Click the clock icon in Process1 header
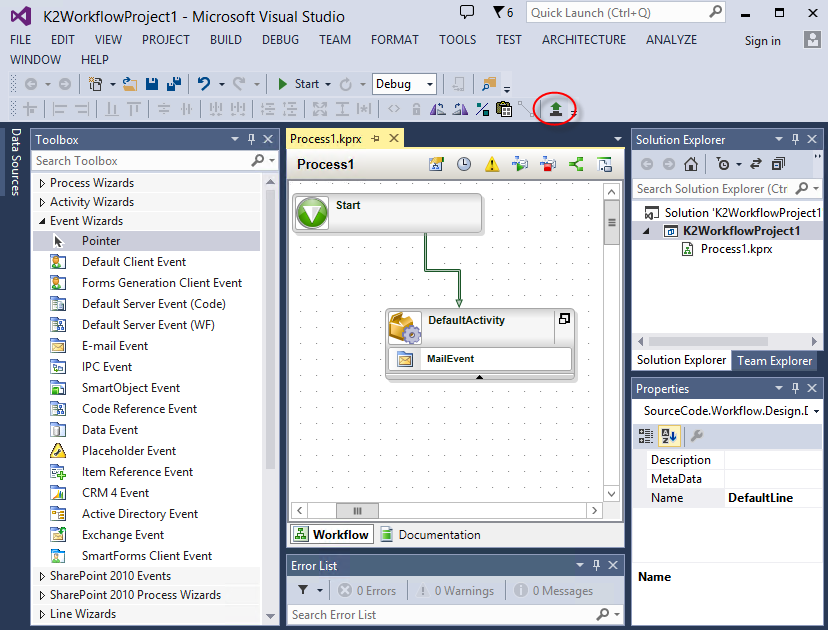 [x=464, y=164]
